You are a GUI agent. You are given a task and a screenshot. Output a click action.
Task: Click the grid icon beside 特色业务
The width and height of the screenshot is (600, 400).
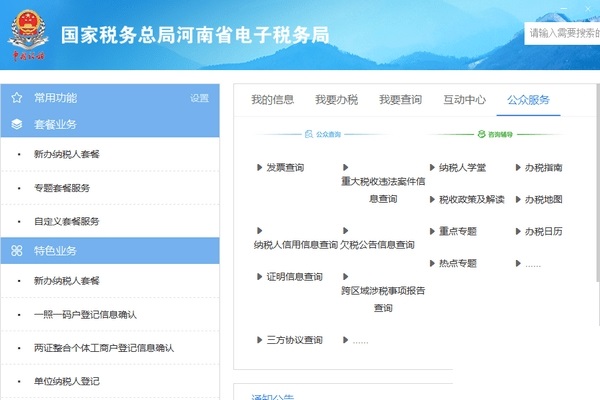click(16, 250)
